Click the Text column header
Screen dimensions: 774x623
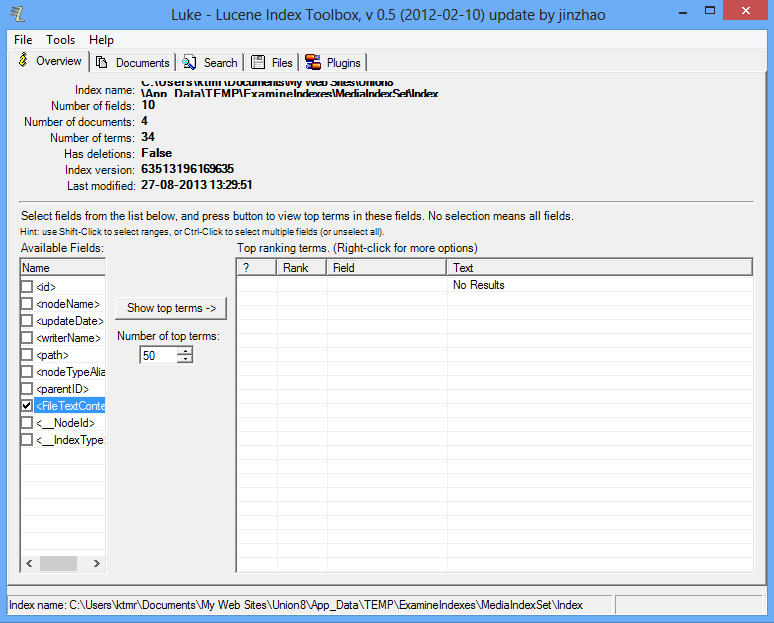coord(599,268)
